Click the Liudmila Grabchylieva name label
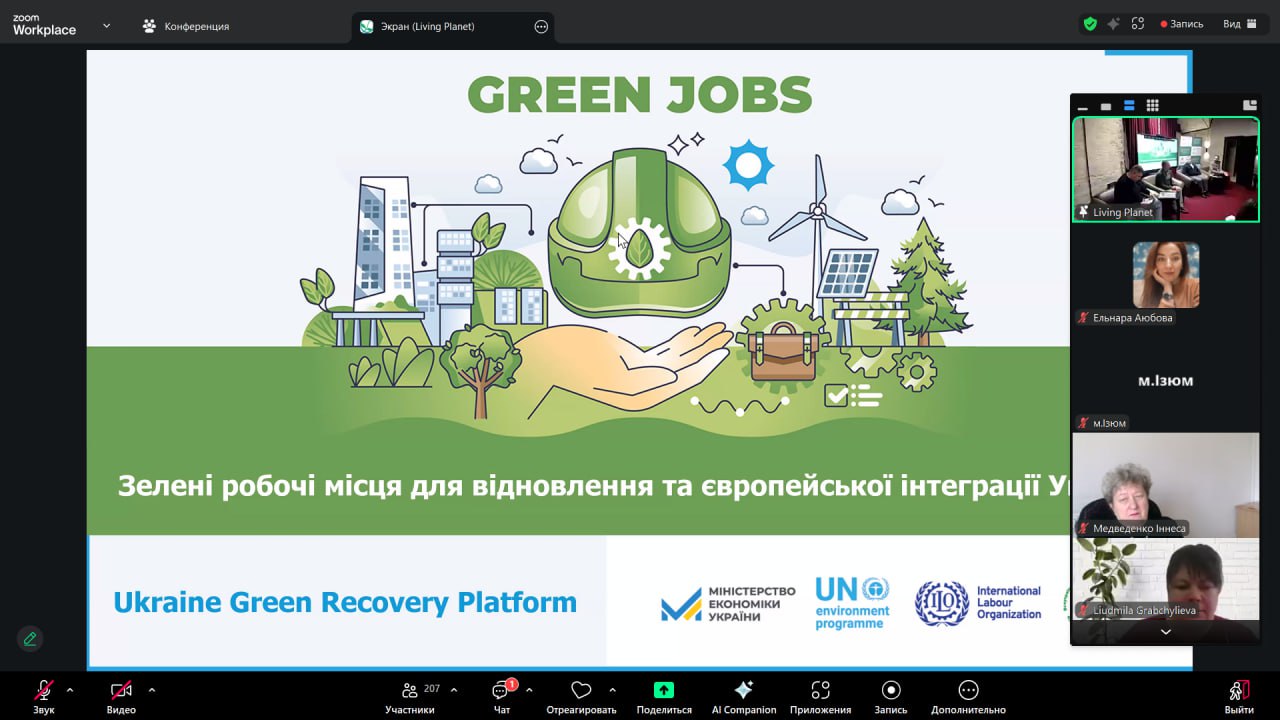This screenshot has width=1280, height=720. point(1144,610)
